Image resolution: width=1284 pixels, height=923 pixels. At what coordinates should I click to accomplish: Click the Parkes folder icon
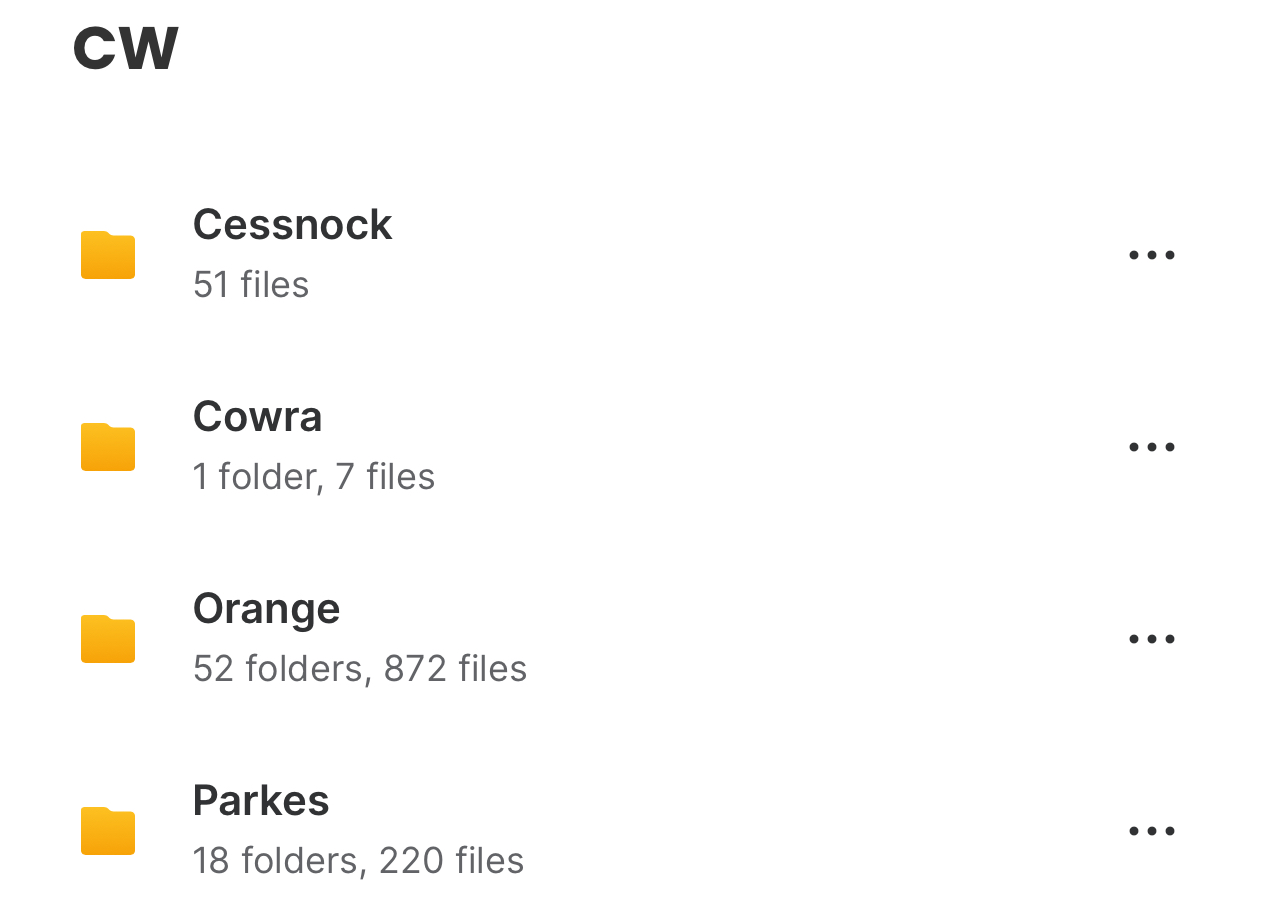[x=108, y=831]
